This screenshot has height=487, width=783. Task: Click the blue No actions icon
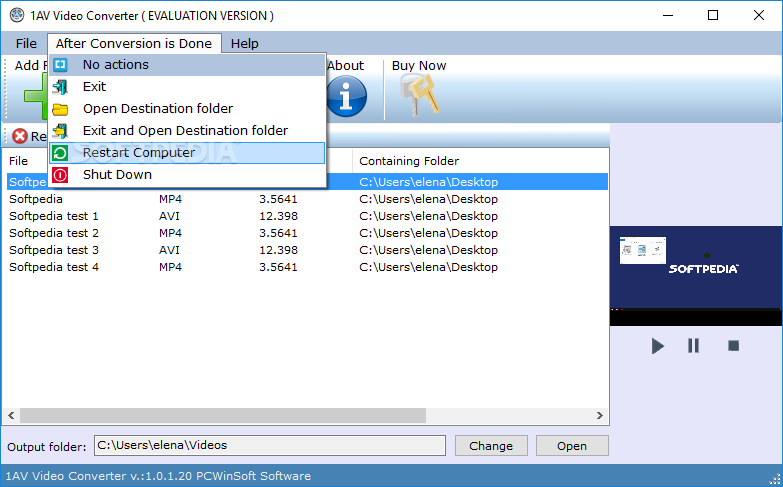[x=60, y=65]
